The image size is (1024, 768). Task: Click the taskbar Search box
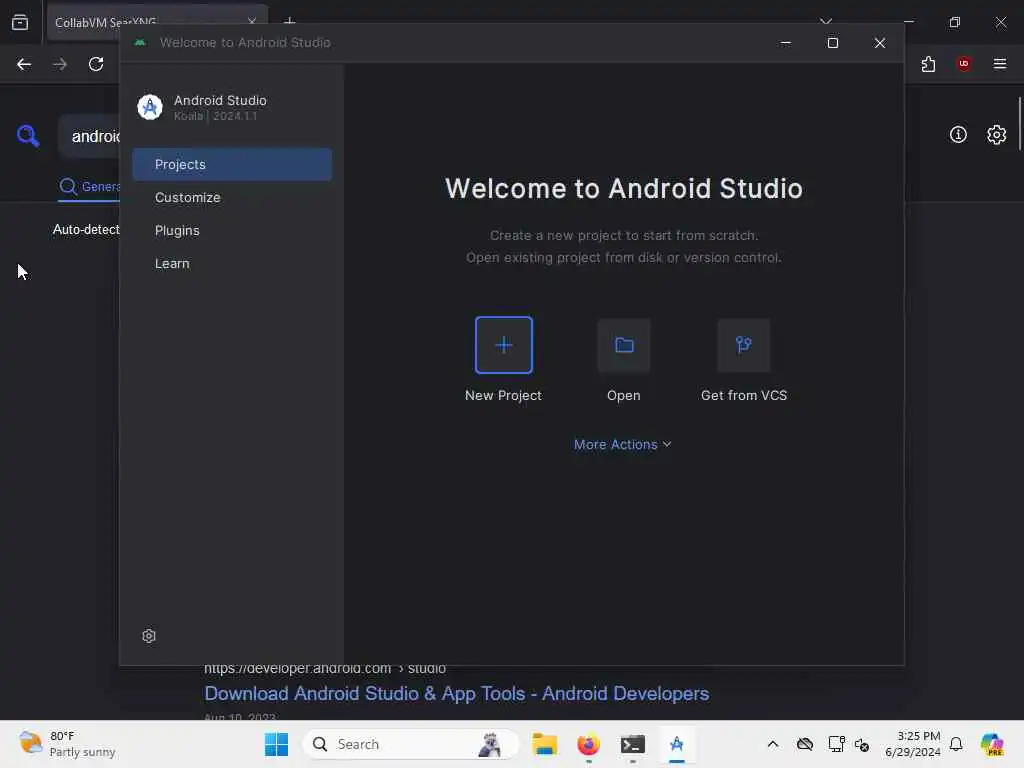tap(410, 744)
